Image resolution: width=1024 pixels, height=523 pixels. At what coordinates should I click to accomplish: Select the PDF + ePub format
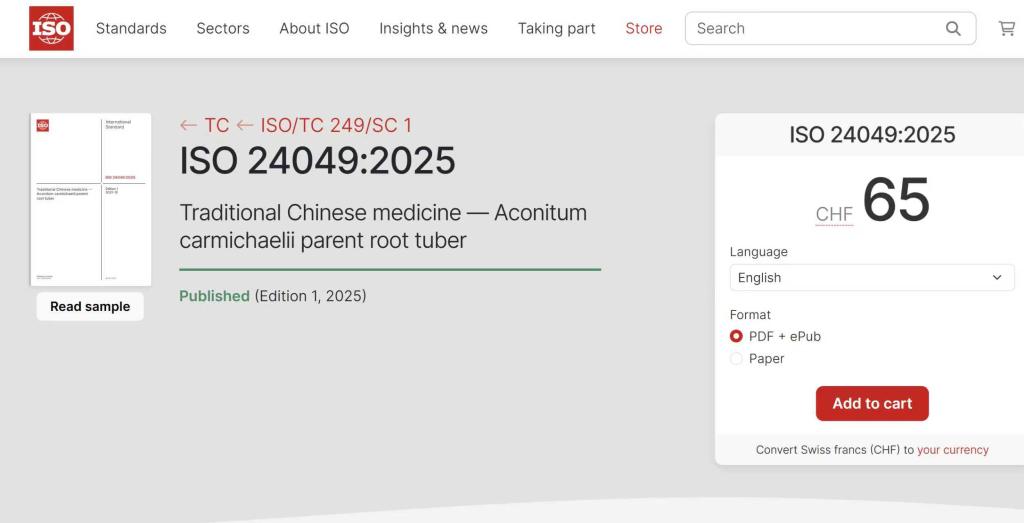click(737, 336)
